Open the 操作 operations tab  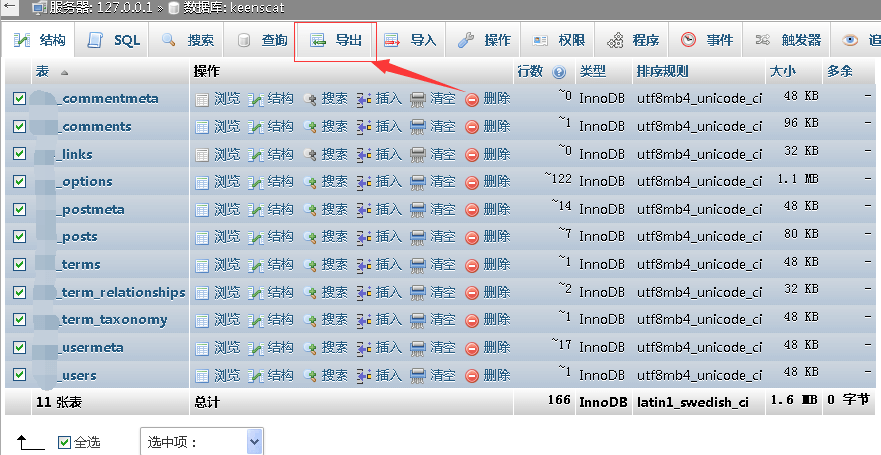click(484, 40)
